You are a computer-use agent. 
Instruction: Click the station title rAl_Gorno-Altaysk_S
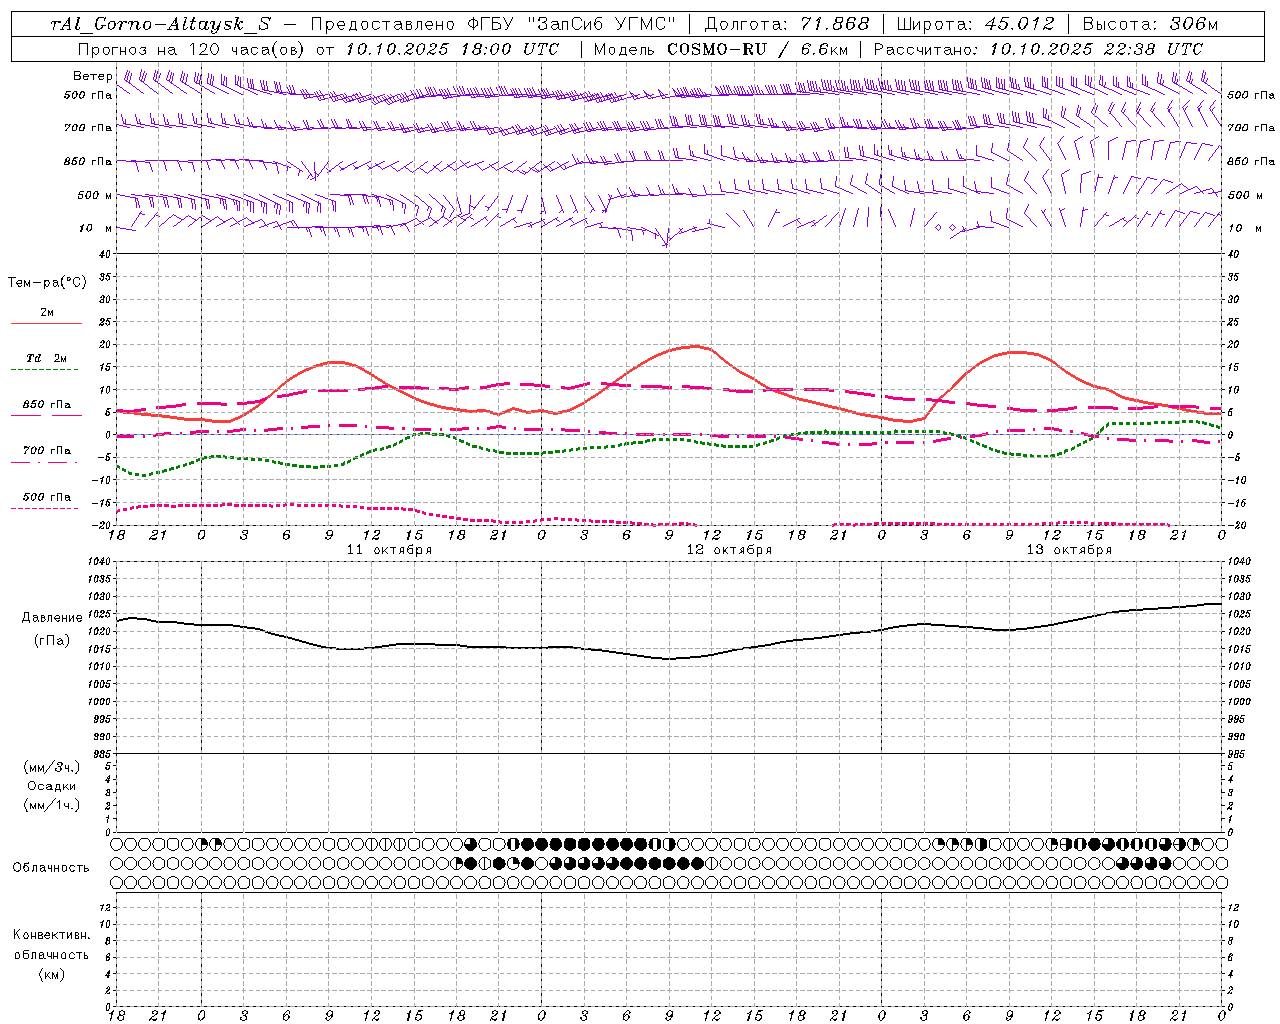(x=160, y=25)
